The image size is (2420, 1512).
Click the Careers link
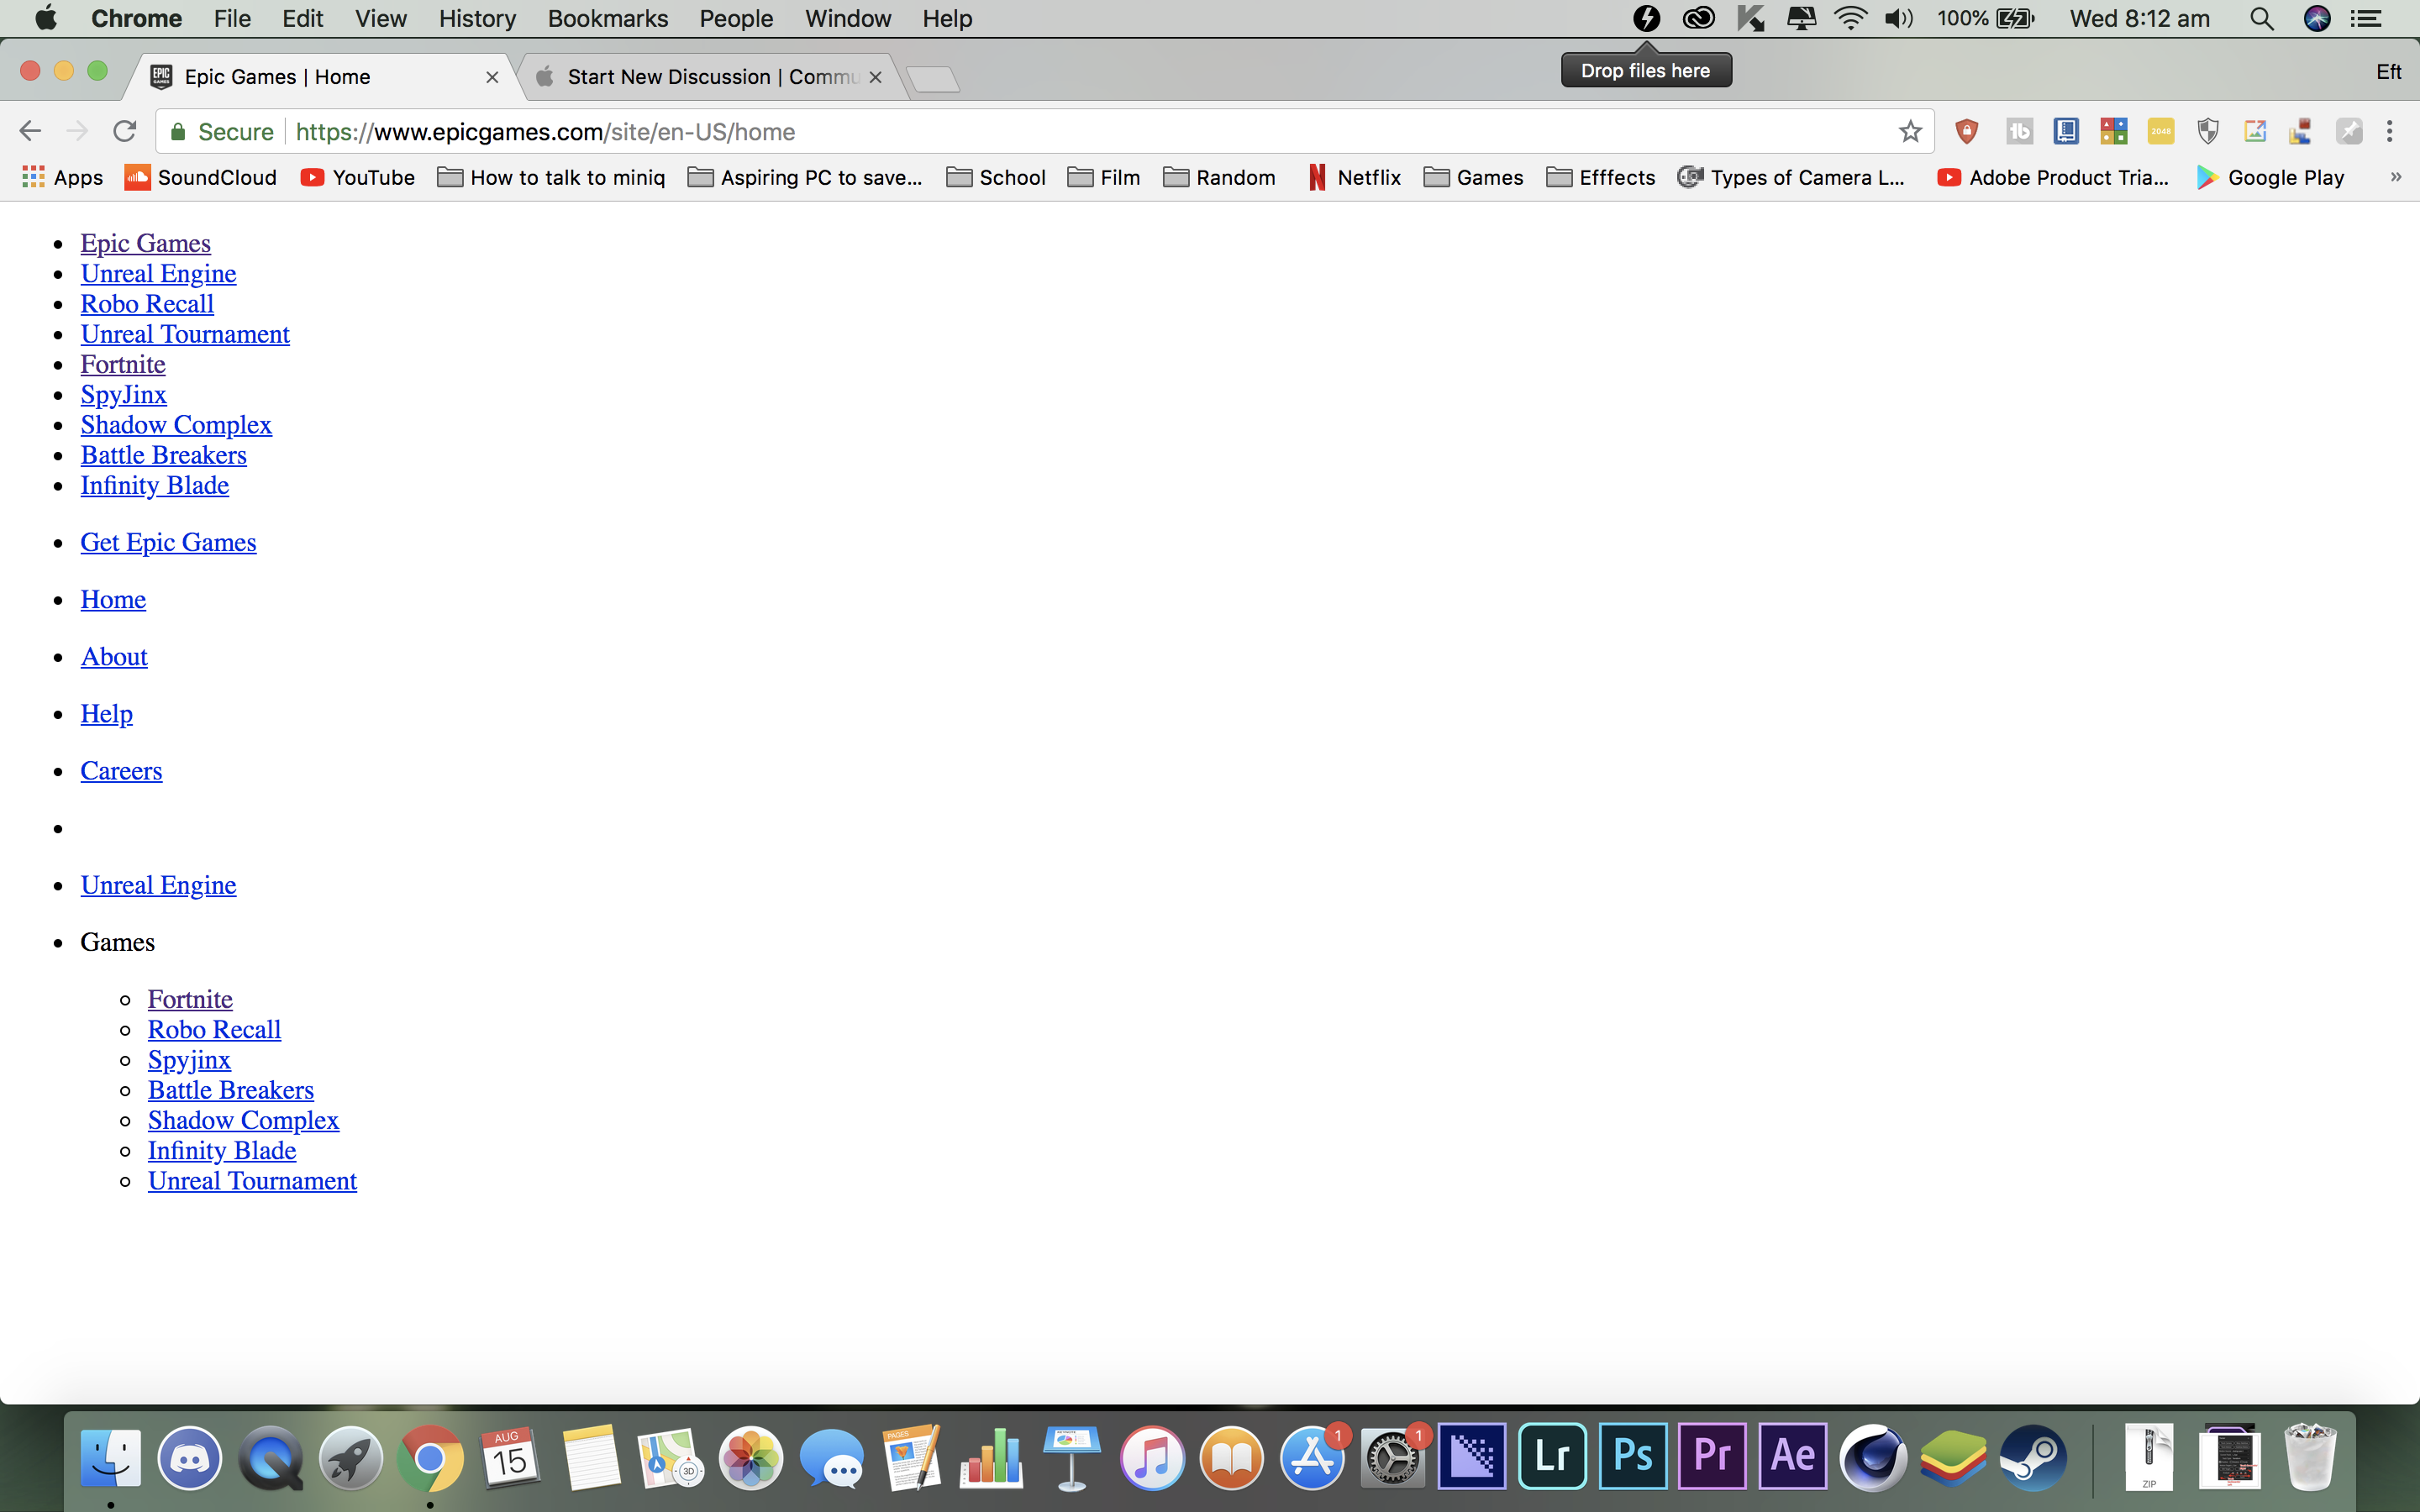(121, 770)
